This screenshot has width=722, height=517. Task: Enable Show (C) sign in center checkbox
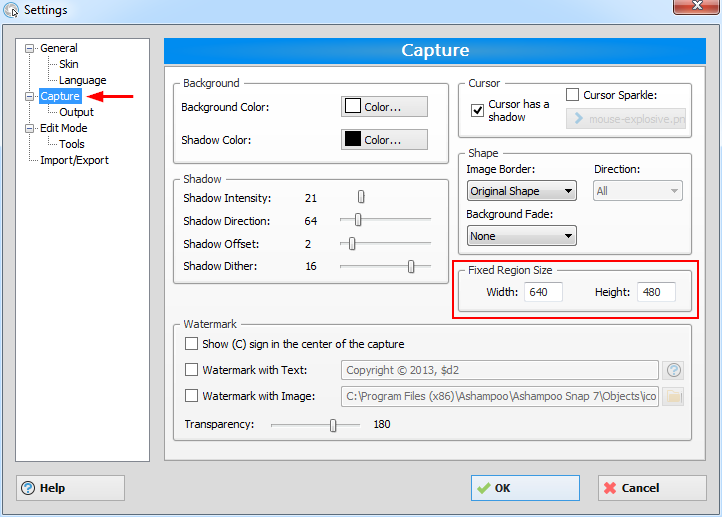[191, 343]
